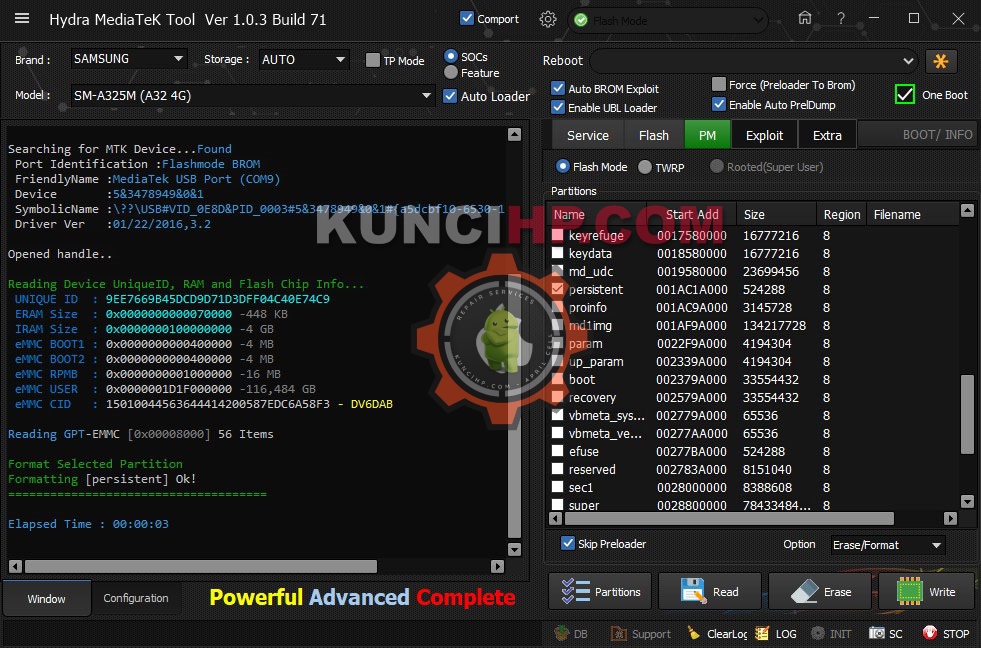The height and width of the screenshot is (648, 981).
Task: Open the help question mark icon
Action: (841, 19)
